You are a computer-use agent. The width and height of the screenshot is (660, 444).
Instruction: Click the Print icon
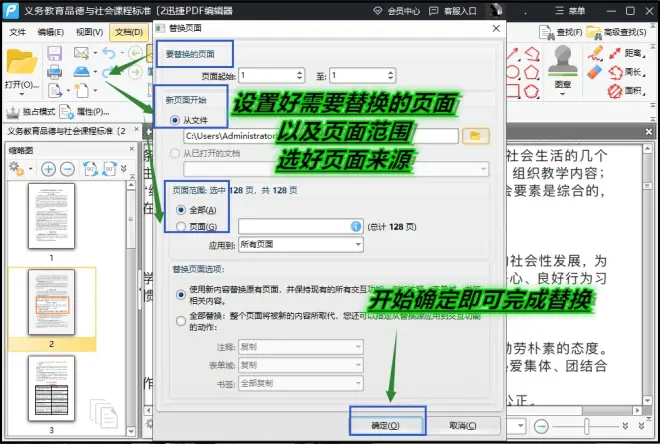click(x=55, y=72)
